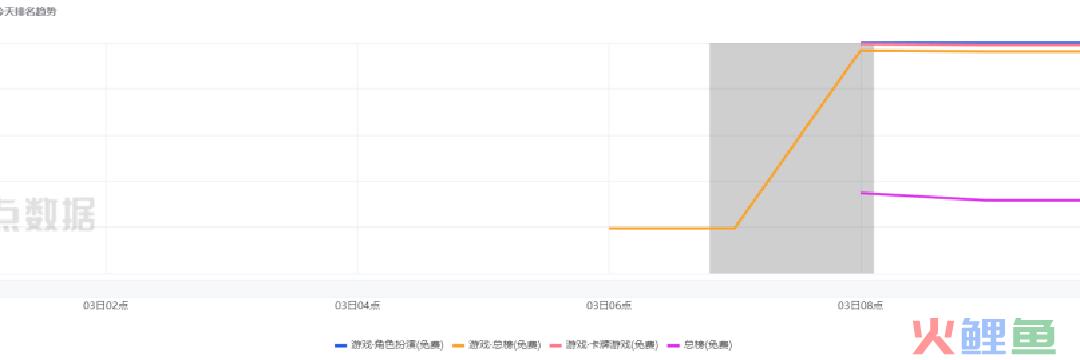Toggle the 游戏-角色扮演(免费) legend label
This screenshot has width=1080, height=360.
397,345
